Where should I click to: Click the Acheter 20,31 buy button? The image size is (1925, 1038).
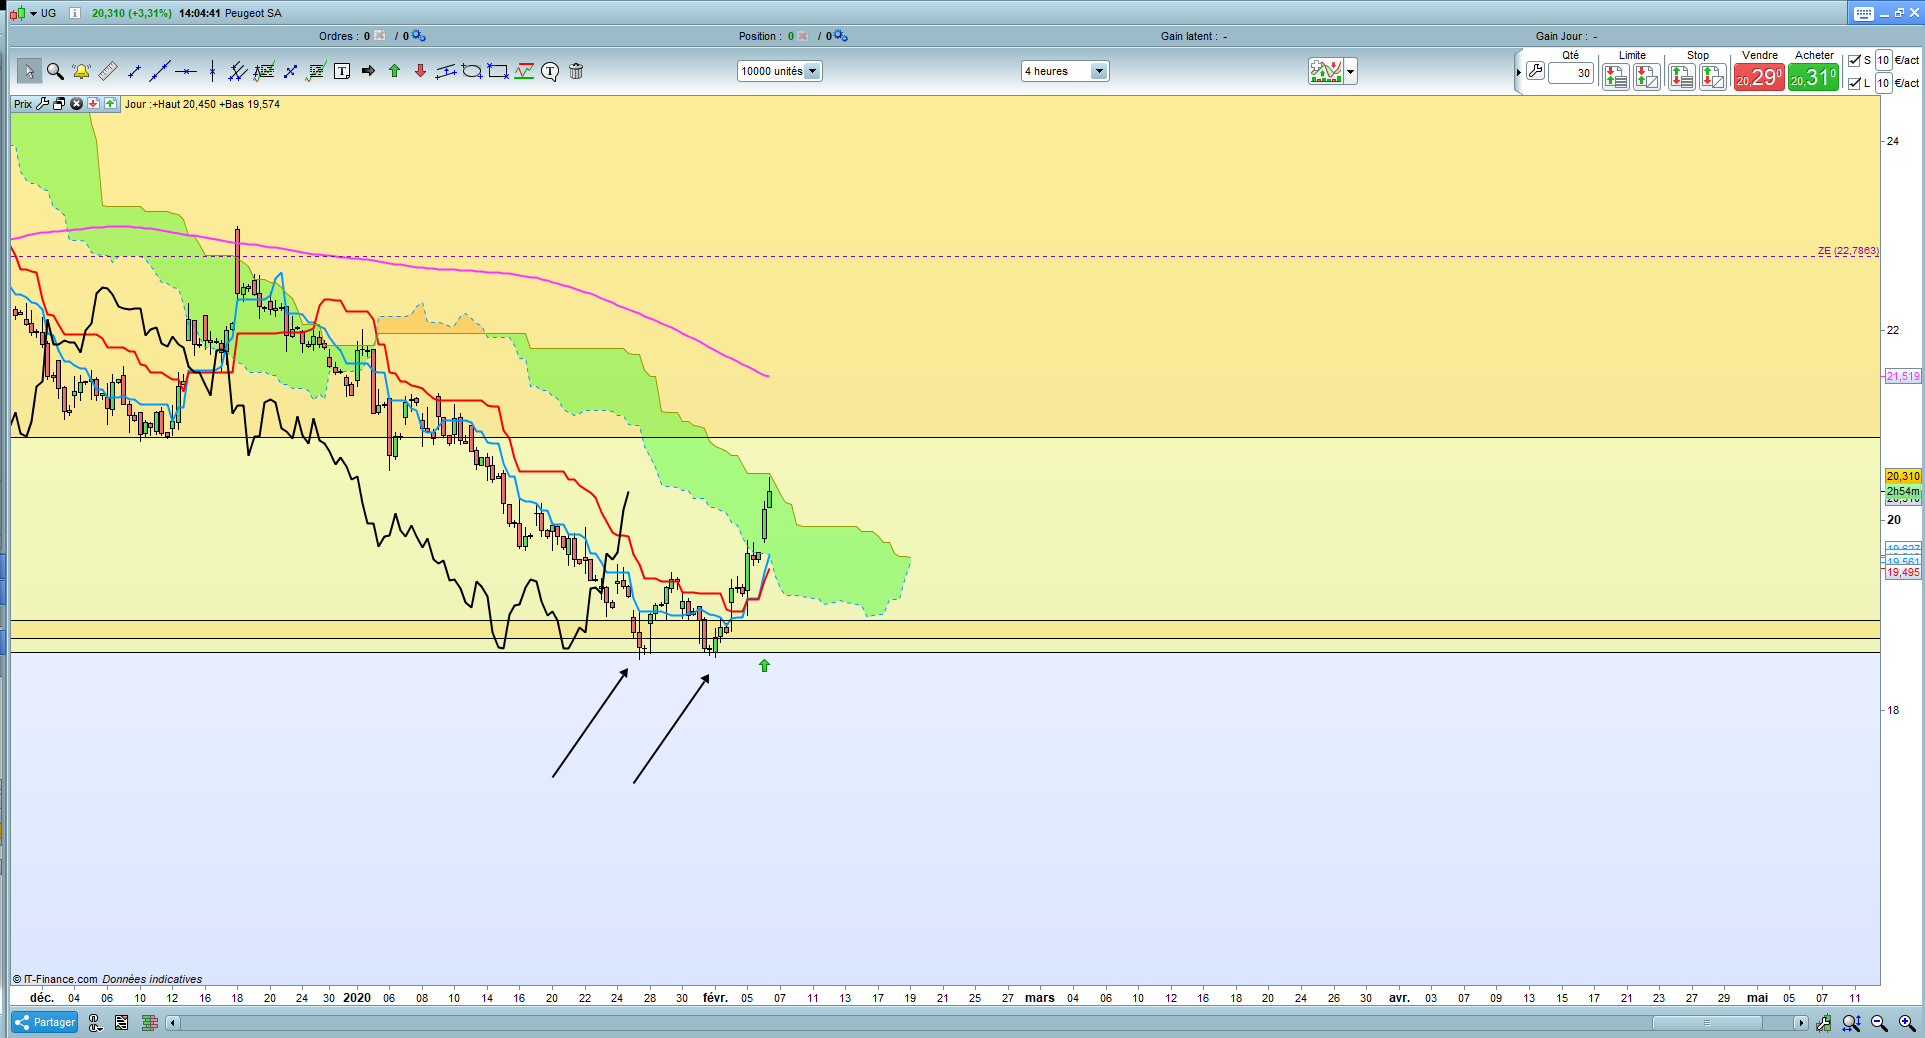[1814, 77]
